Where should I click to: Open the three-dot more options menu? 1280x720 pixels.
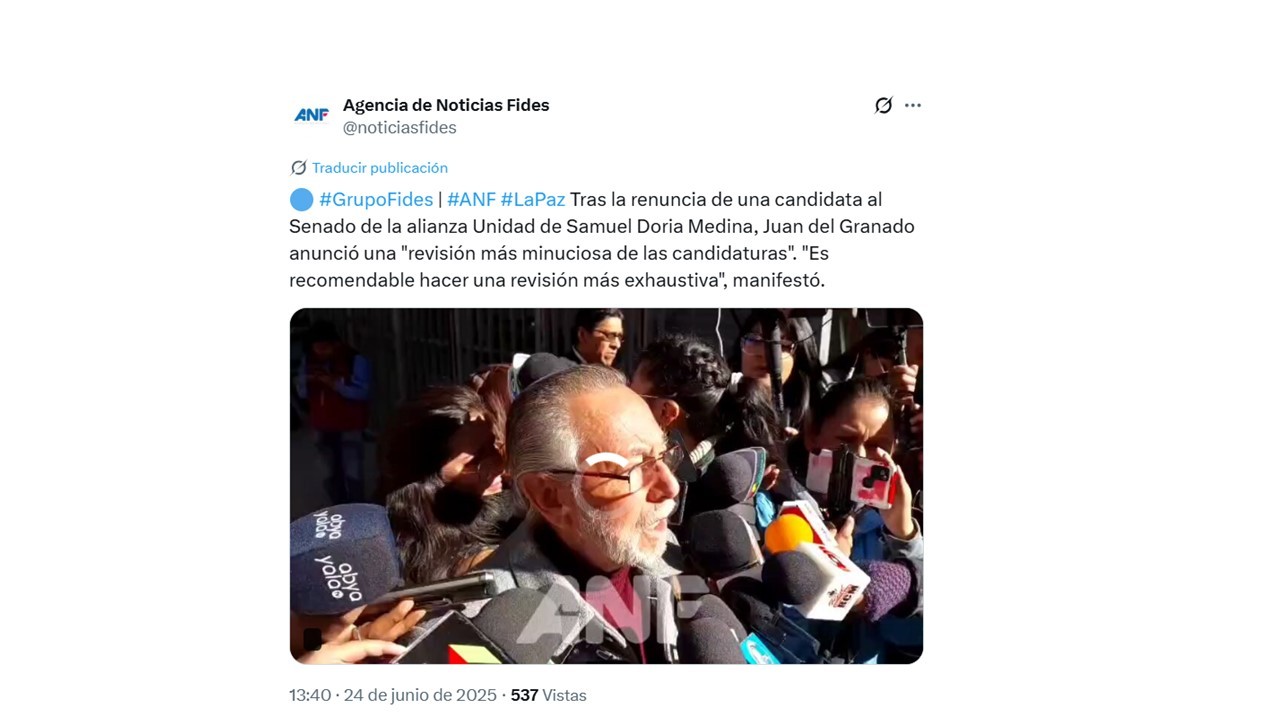913,105
